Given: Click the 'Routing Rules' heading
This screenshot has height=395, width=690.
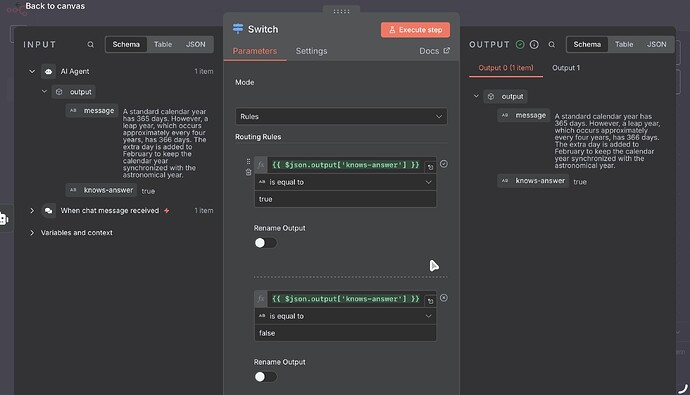Looking at the screenshot, I should coord(258,137).
